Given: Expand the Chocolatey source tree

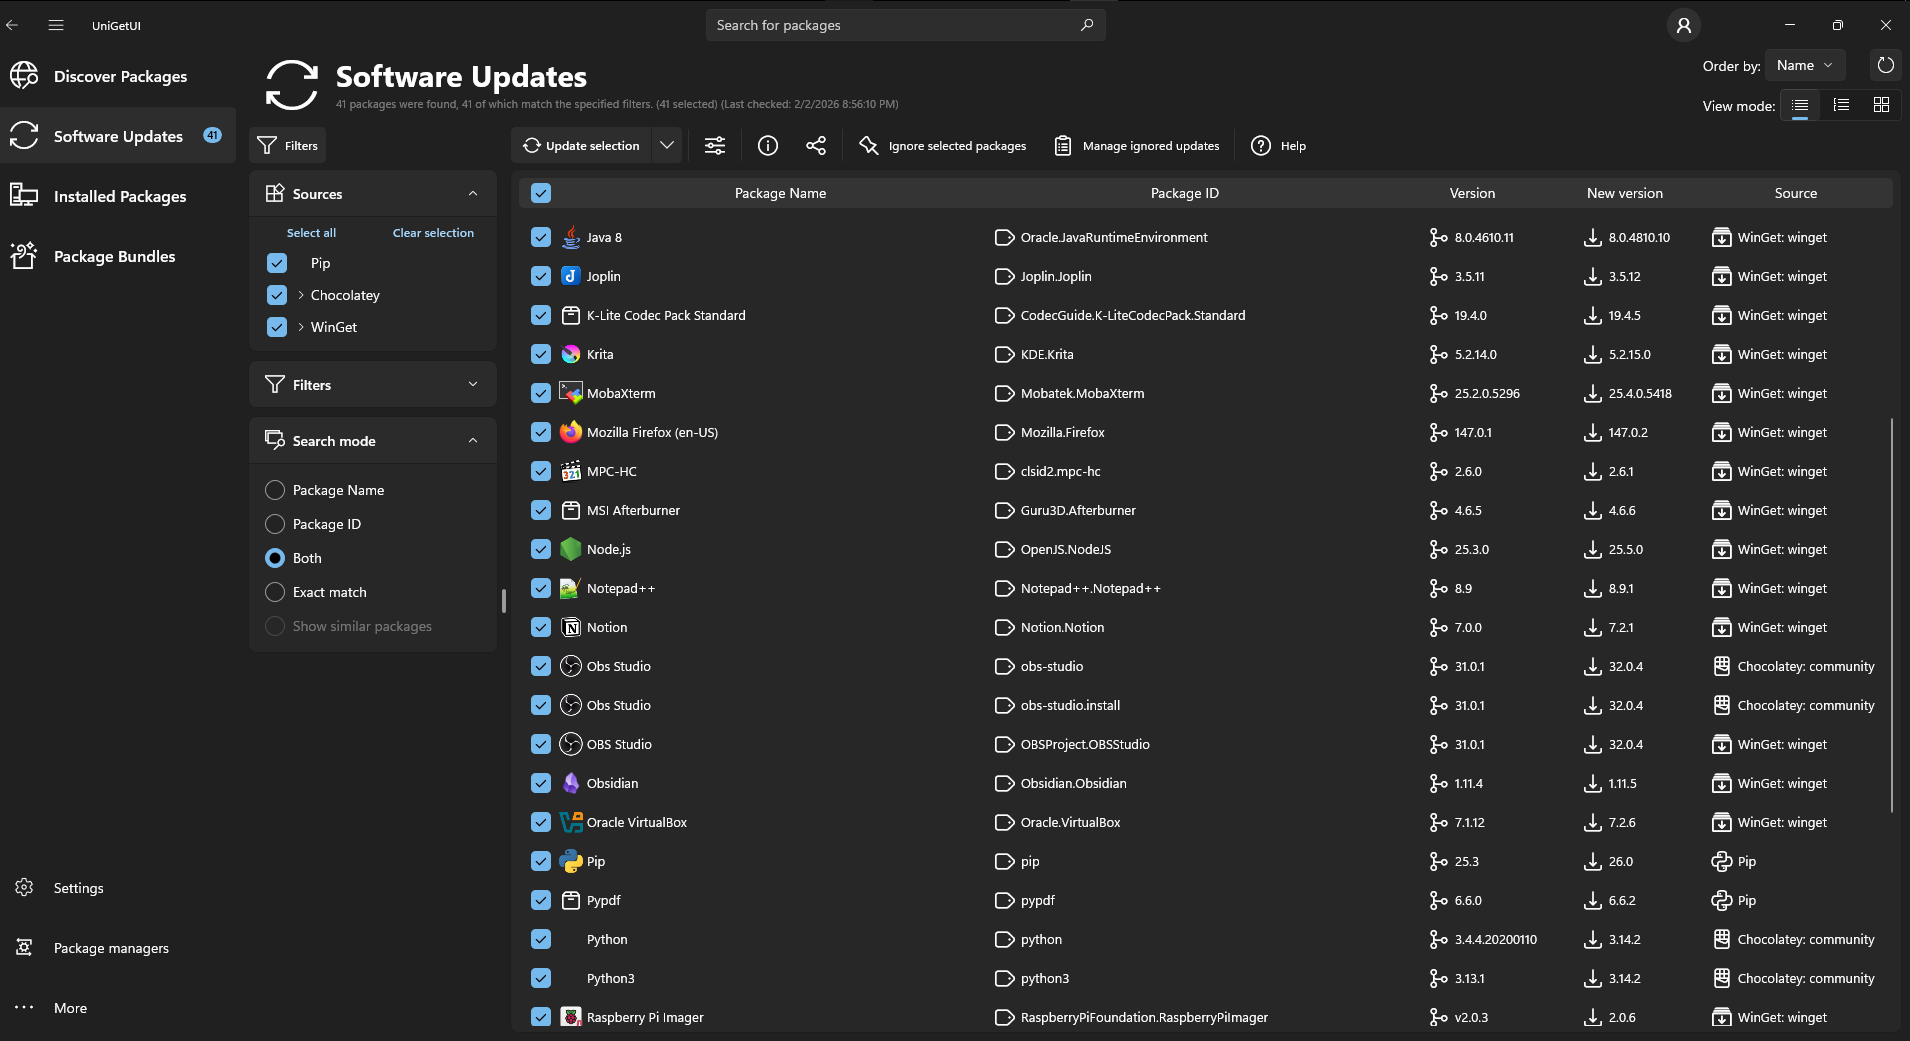Looking at the screenshot, I should pyautogui.click(x=301, y=295).
